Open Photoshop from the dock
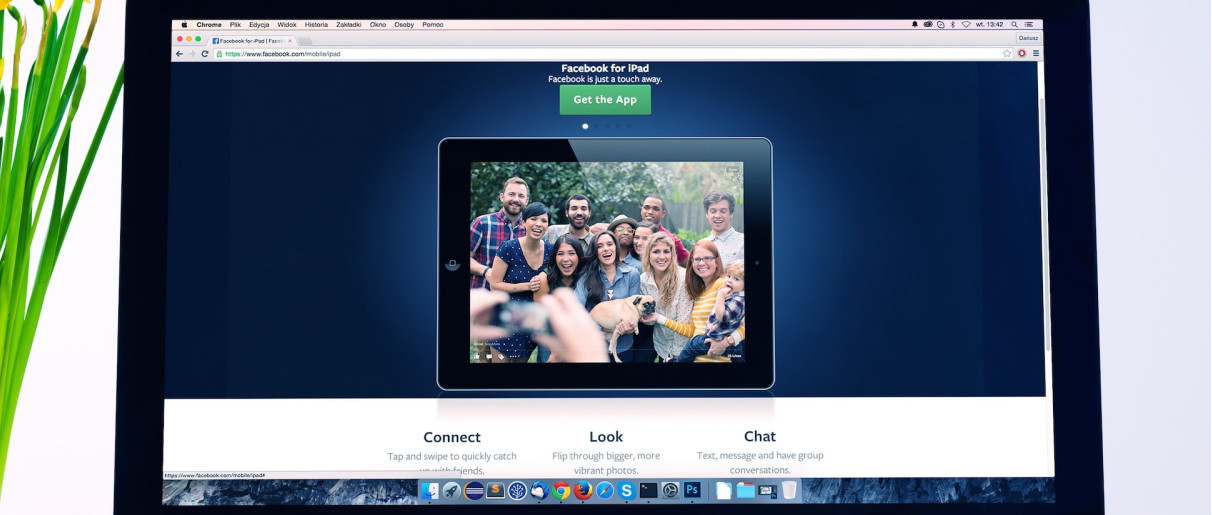 coord(692,490)
